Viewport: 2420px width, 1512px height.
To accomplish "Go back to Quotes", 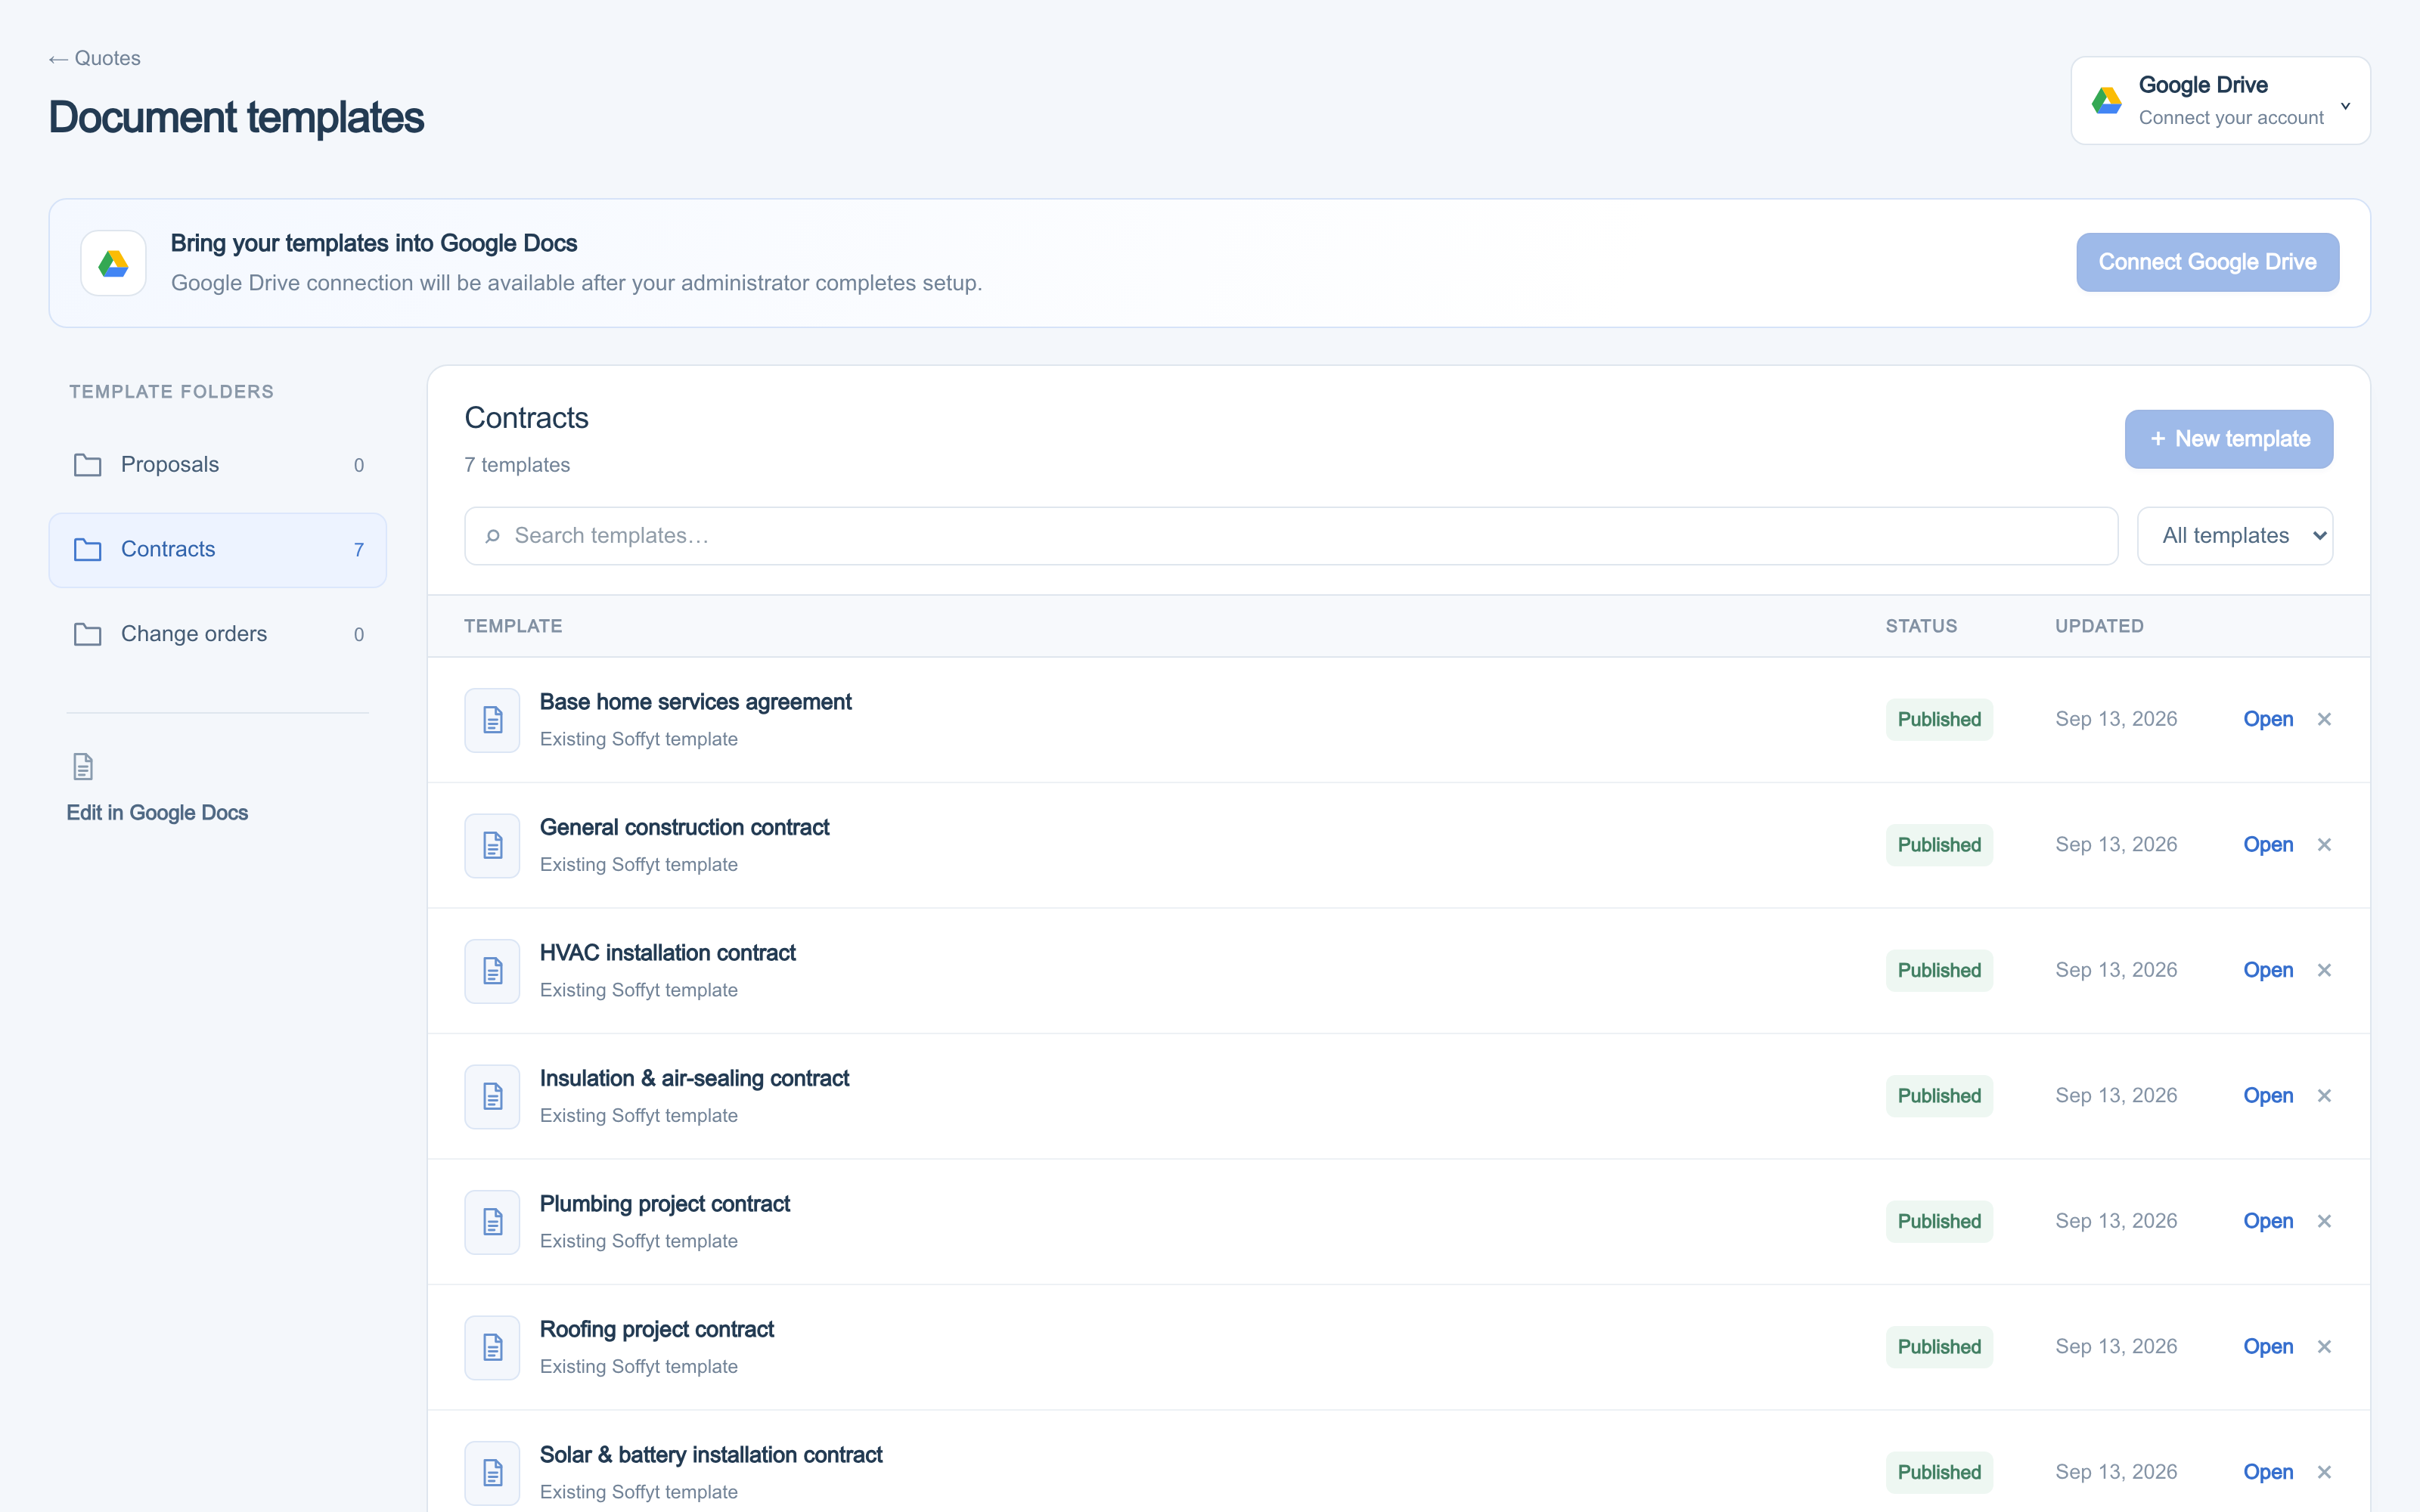I will pos(95,59).
